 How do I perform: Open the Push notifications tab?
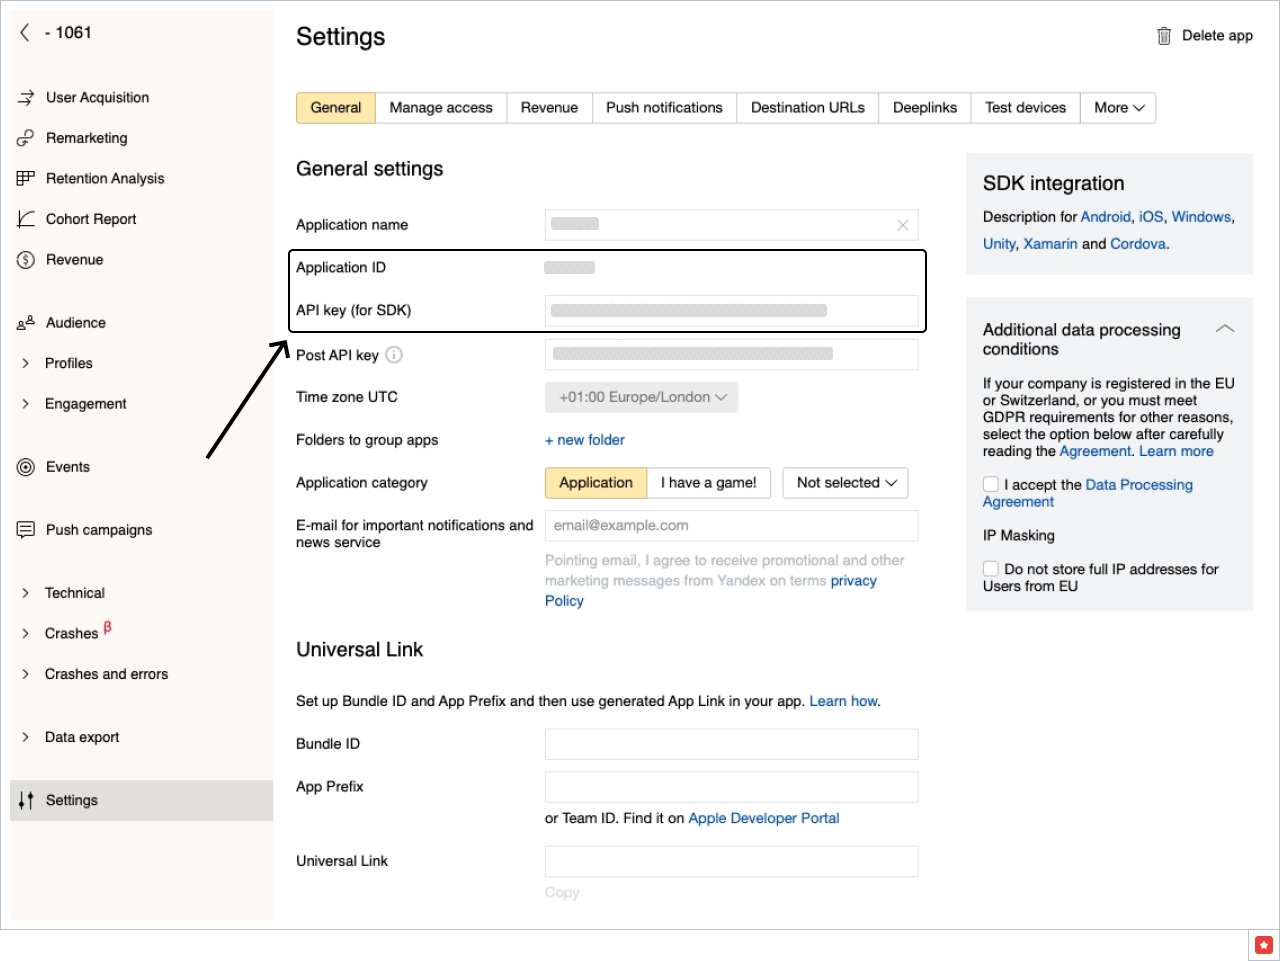[664, 107]
